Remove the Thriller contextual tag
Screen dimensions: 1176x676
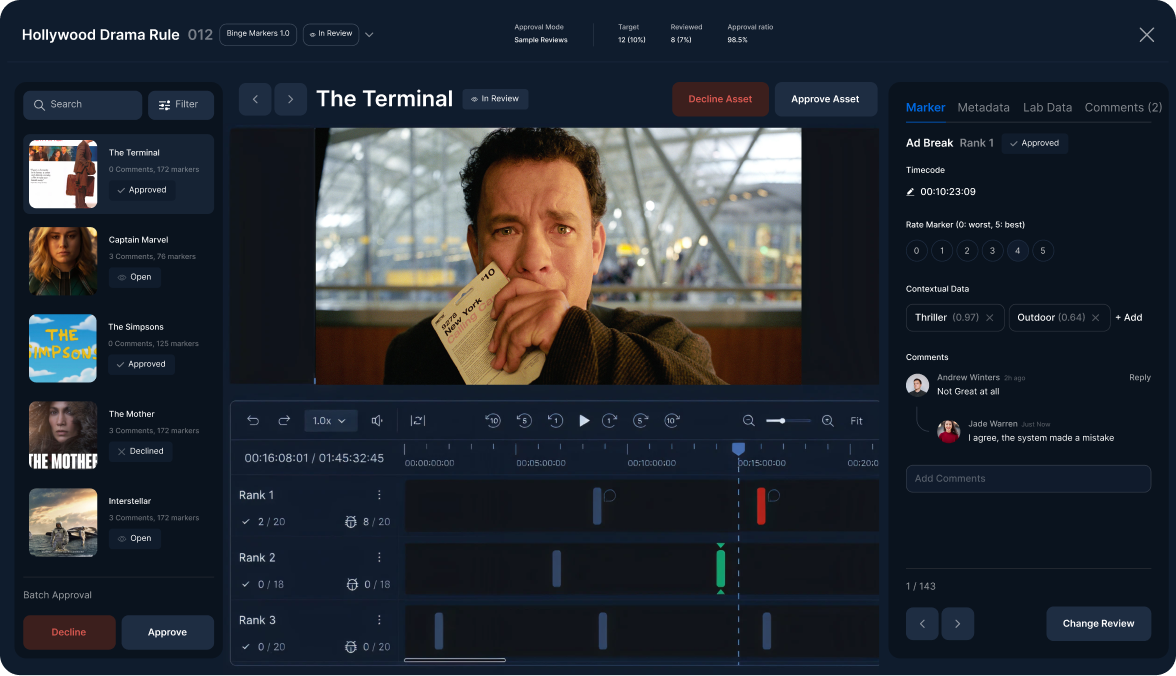[990, 318]
